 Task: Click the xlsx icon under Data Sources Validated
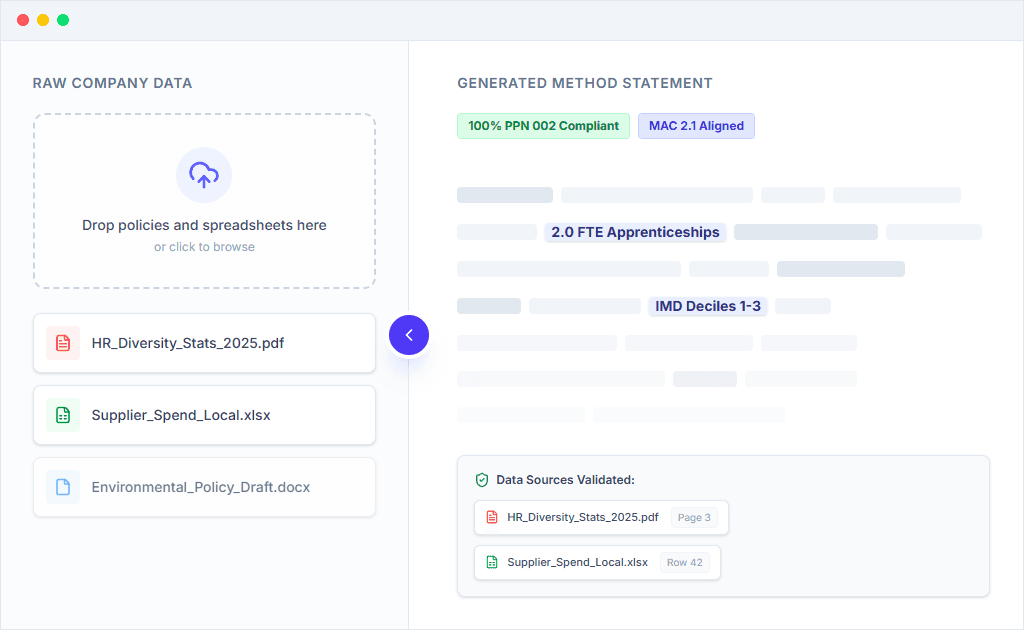[491, 562]
